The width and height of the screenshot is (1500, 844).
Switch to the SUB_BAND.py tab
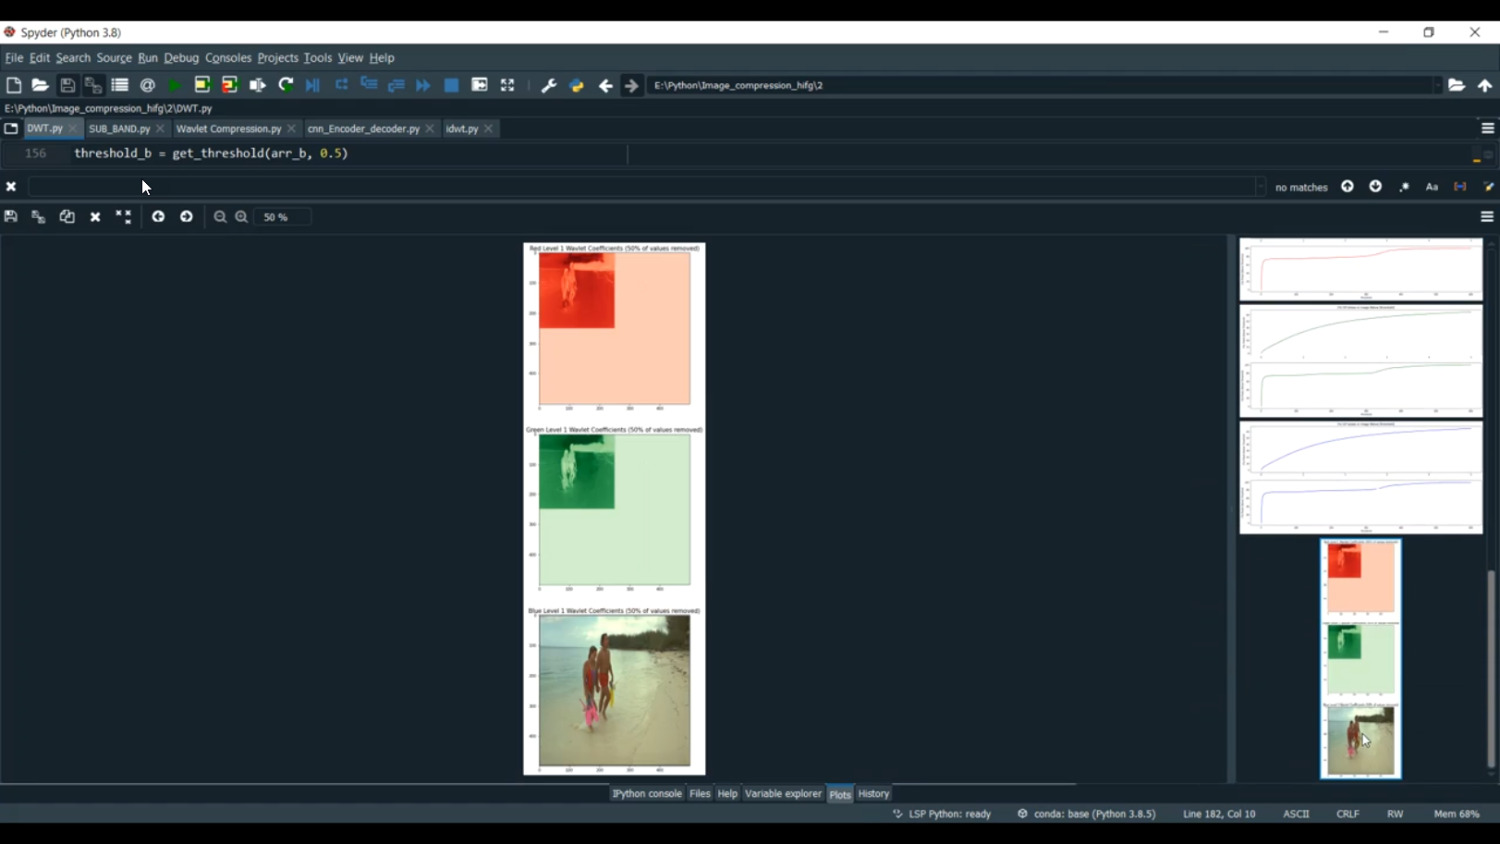click(x=119, y=129)
